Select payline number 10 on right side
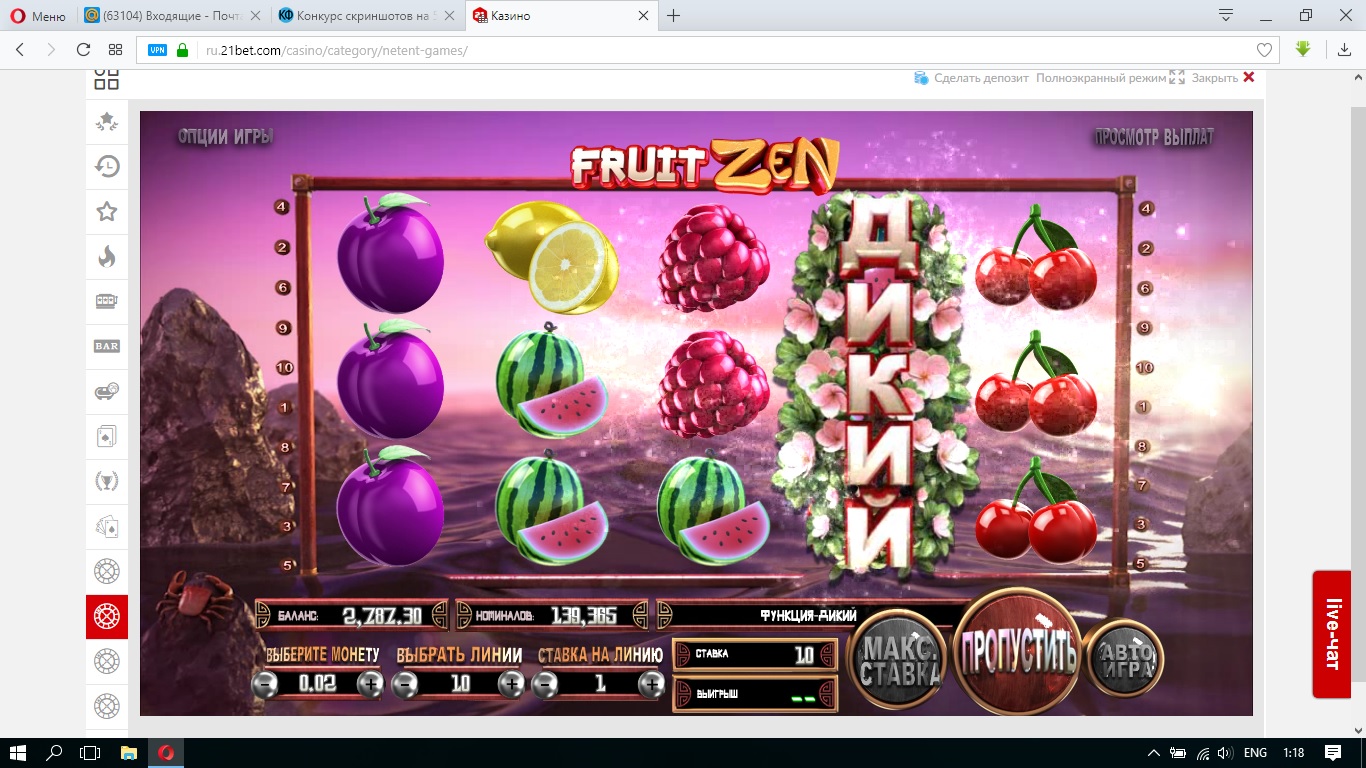Image resolution: width=1366 pixels, height=768 pixels. click(1145, 367)
